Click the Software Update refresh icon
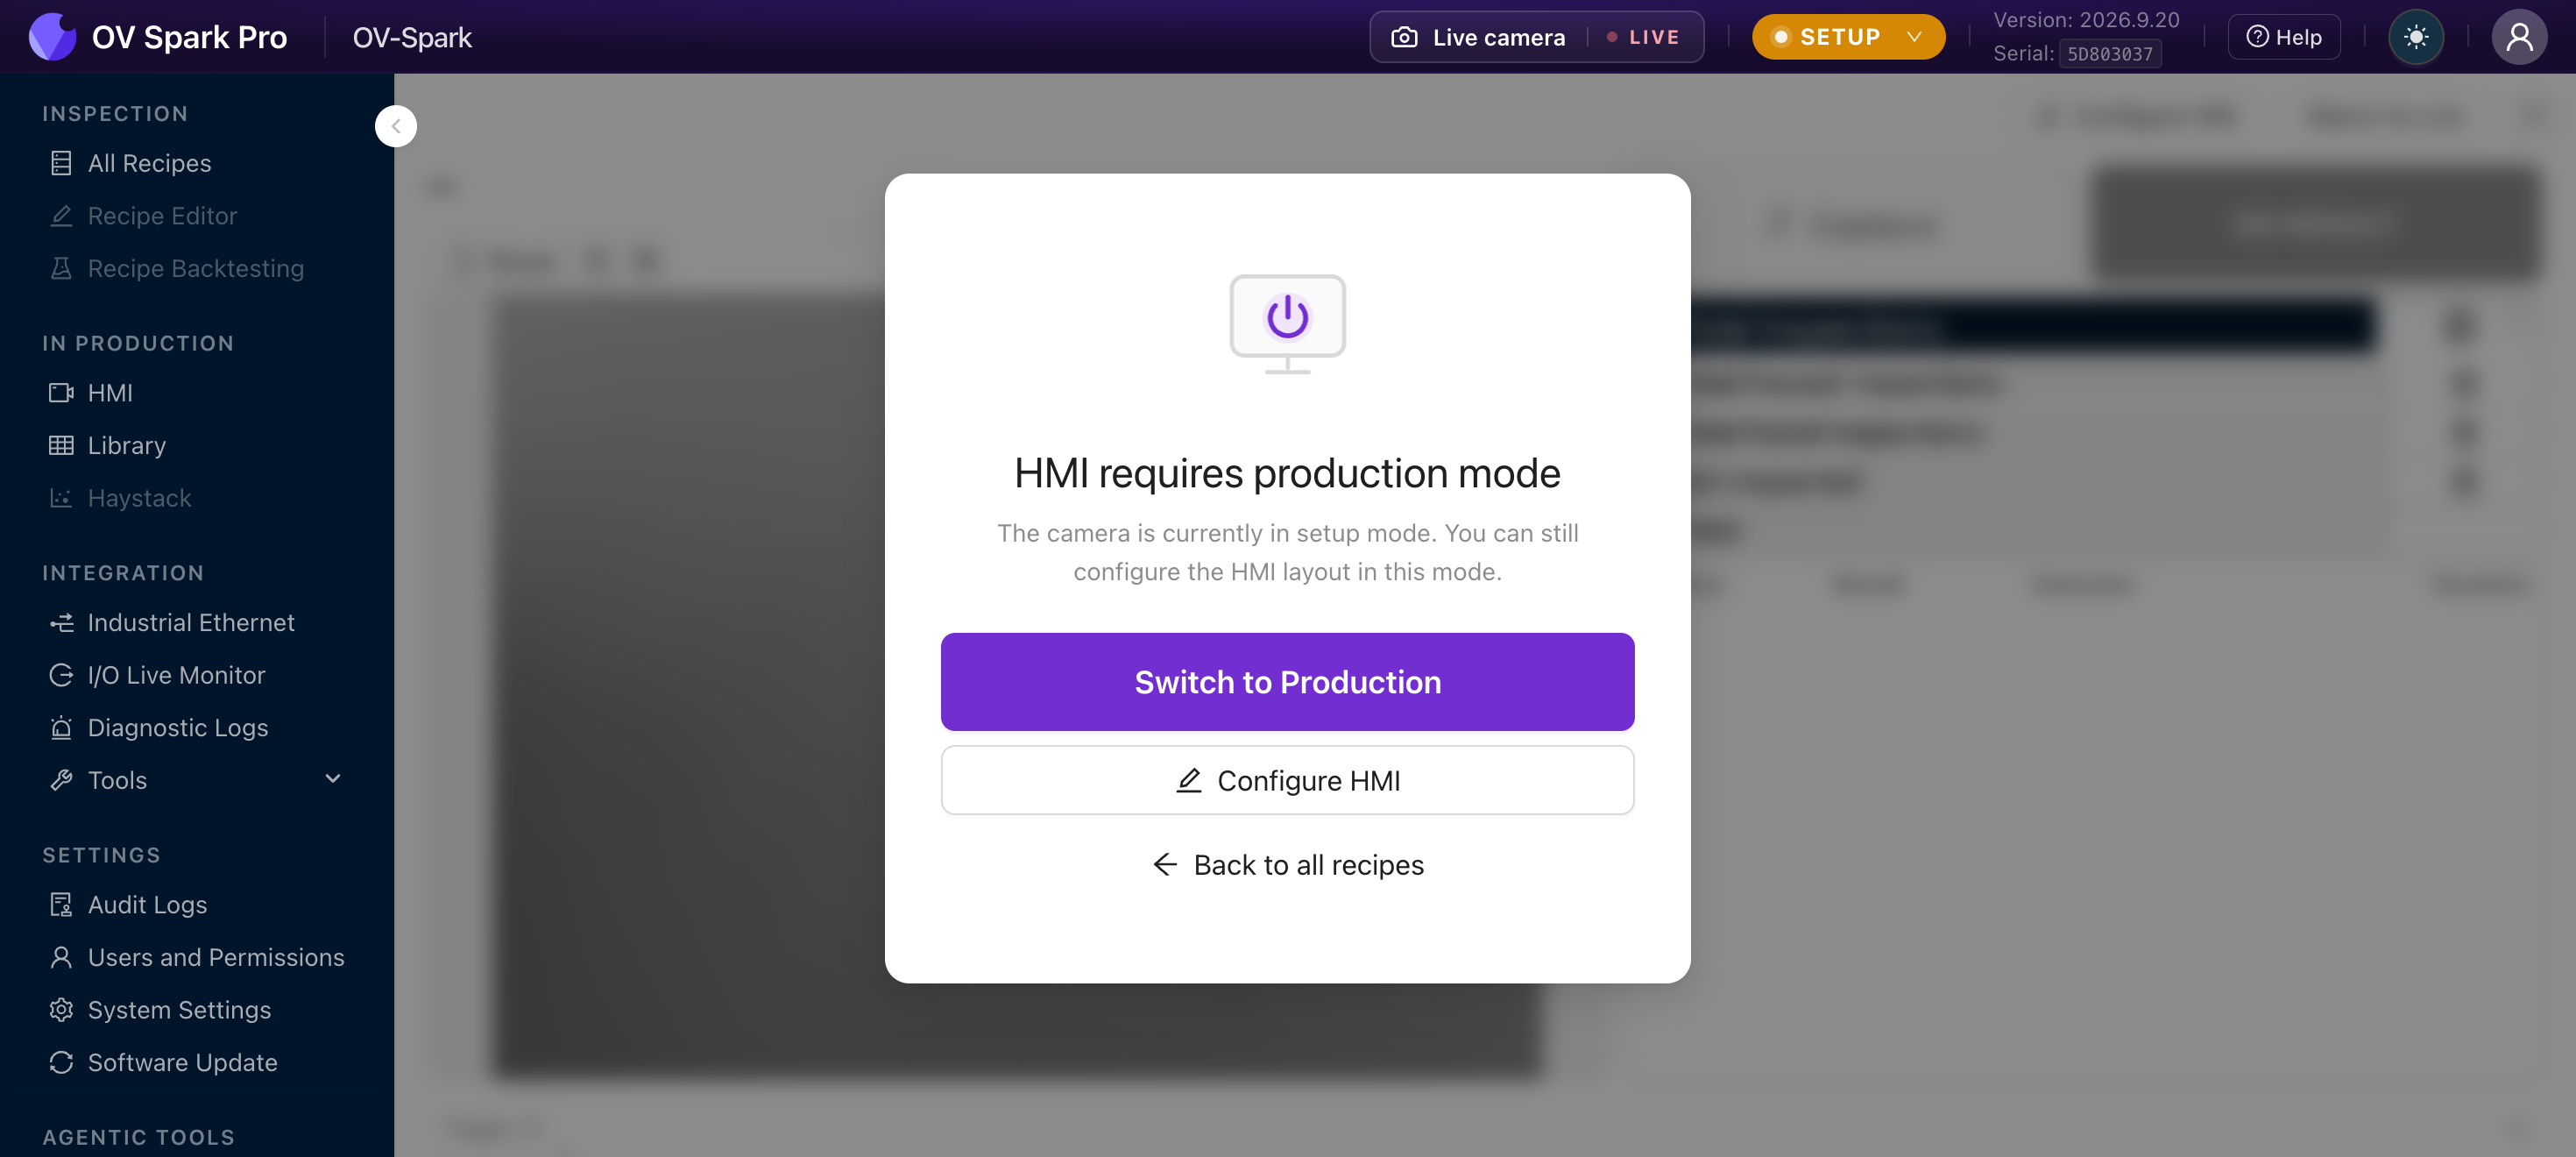Image resolution: width=2576 pixels, height=1157 pixels. (61, 1063)
